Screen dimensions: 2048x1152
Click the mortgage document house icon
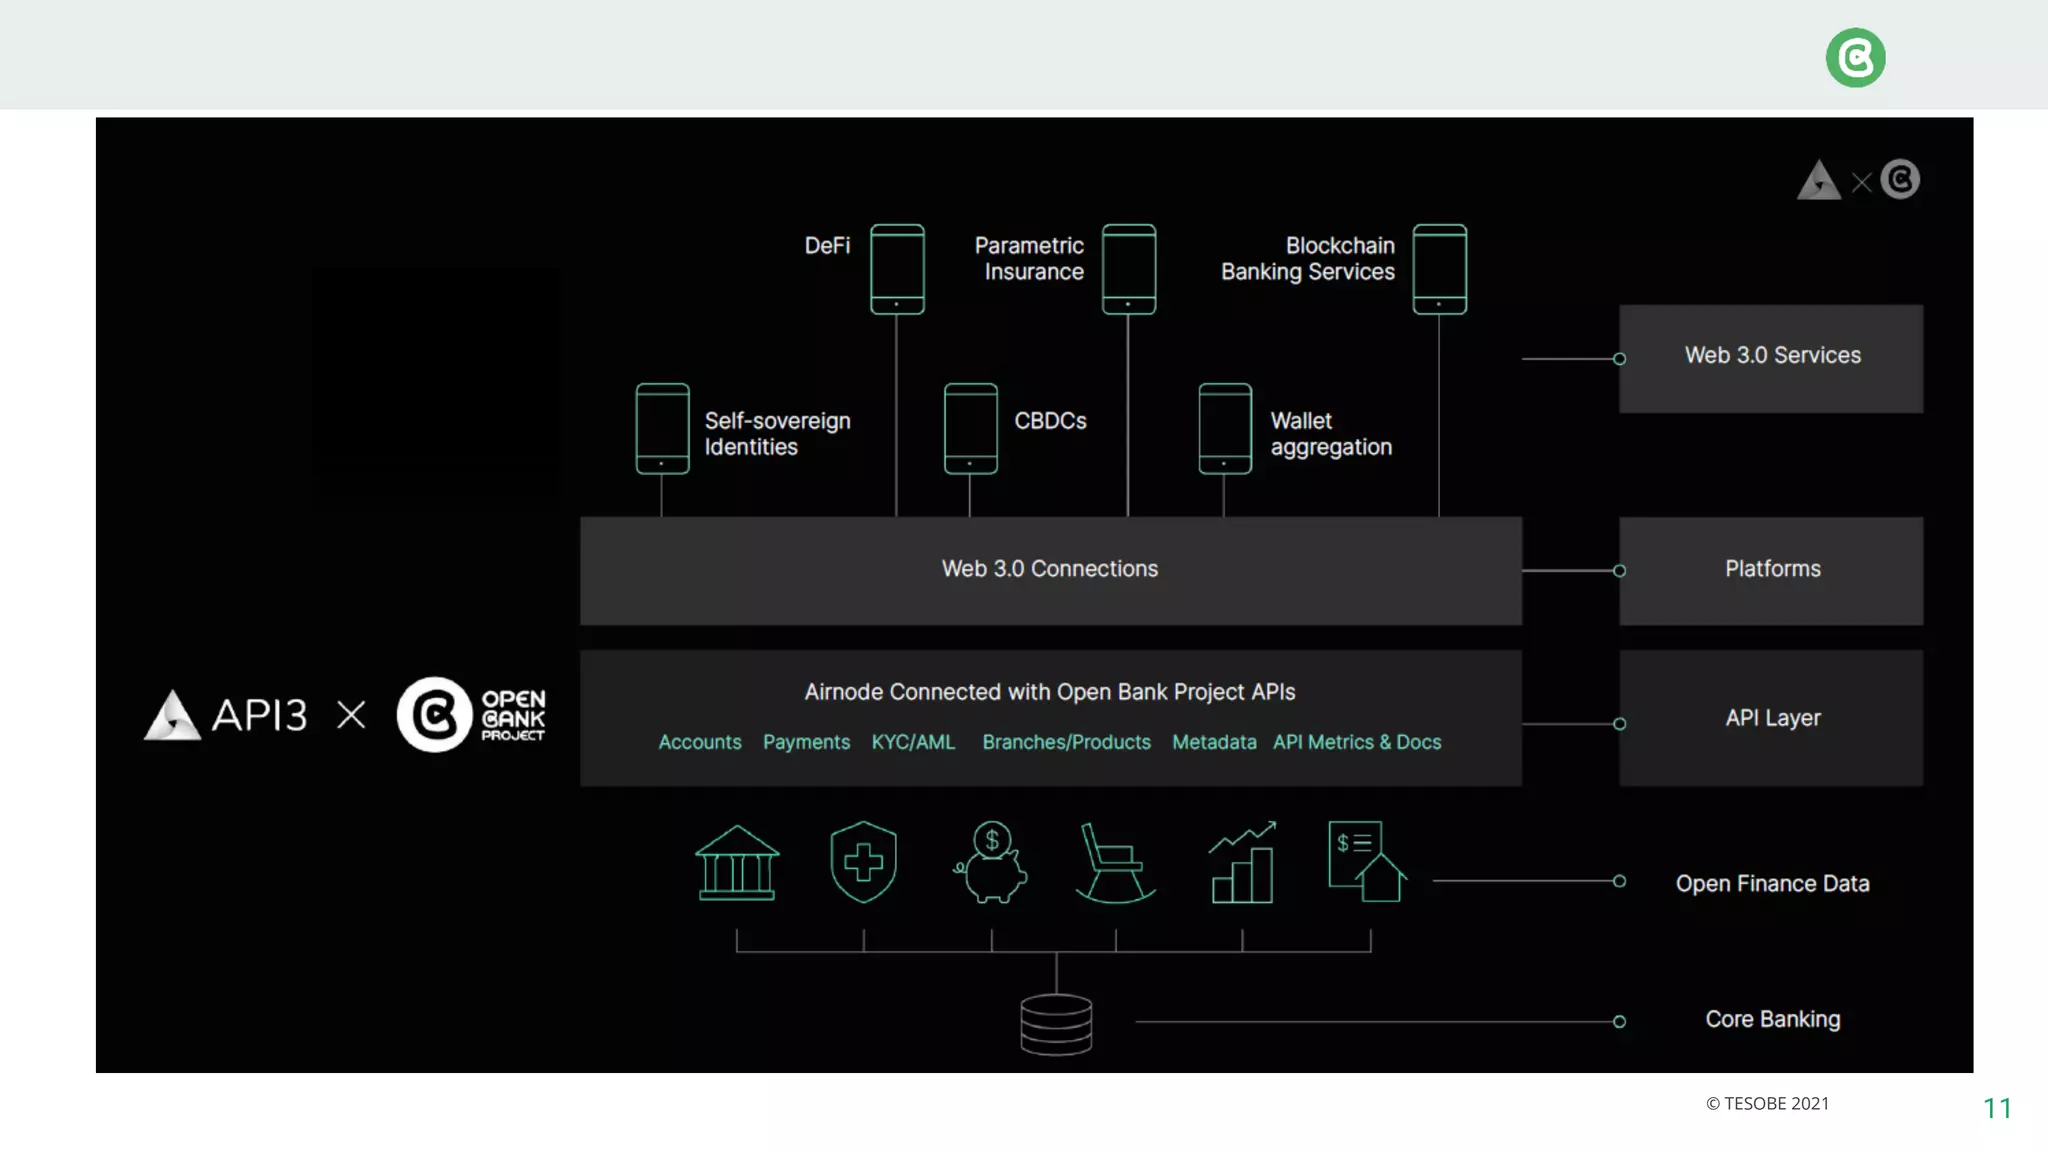1367,861
